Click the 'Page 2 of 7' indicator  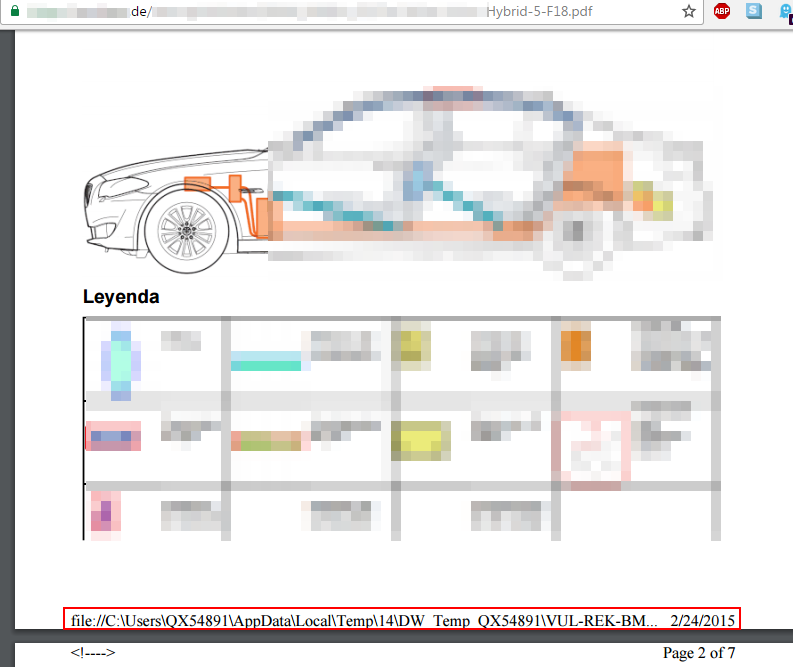(x=699, y=653)
